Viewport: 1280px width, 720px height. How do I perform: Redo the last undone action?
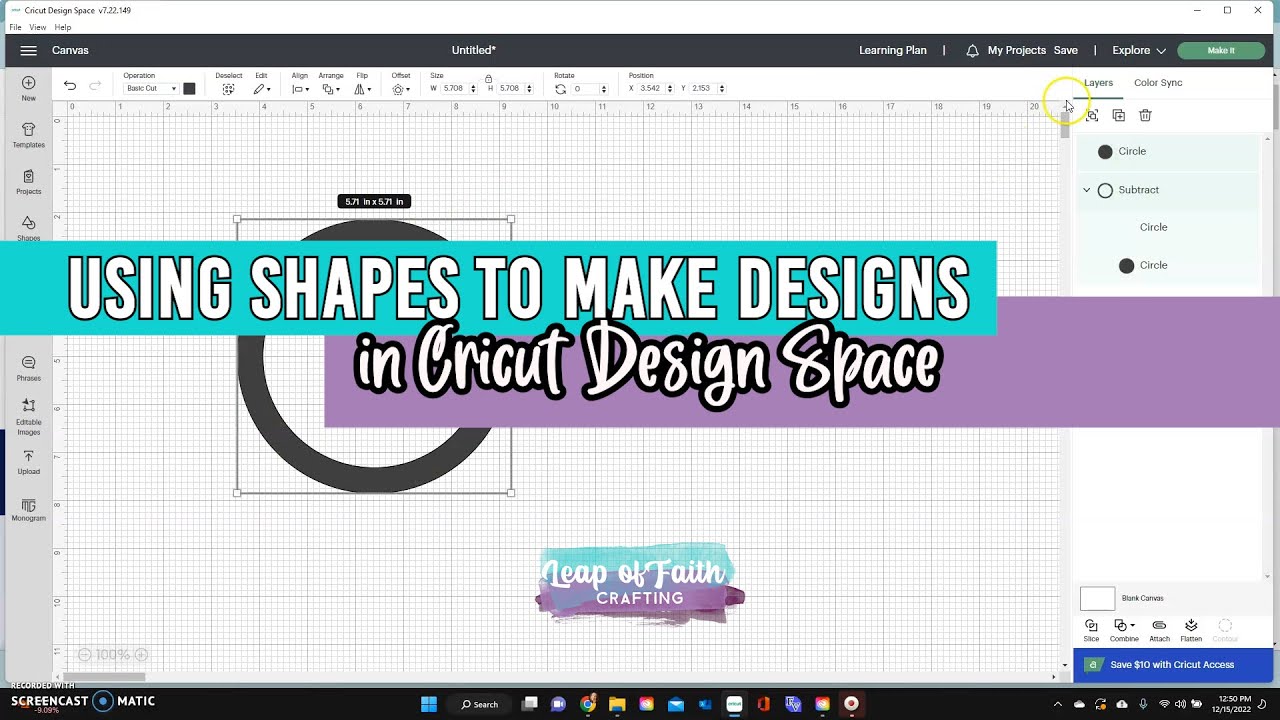[95, 86]
